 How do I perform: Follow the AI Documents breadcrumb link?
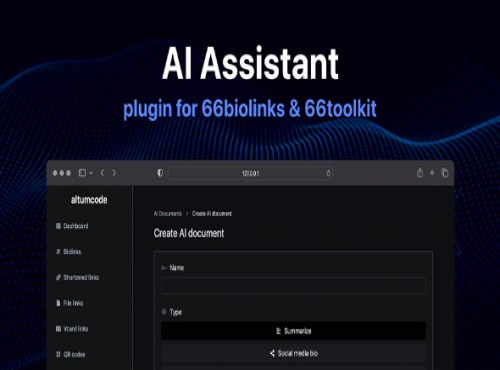pos(168,213)
